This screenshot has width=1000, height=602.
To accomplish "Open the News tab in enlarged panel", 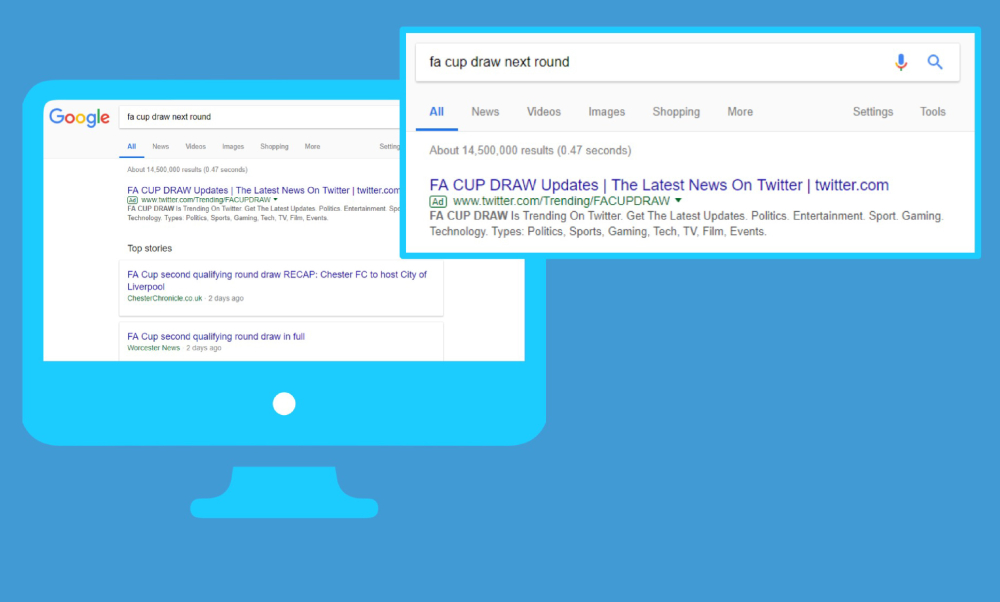I will (x=485, y=112).
